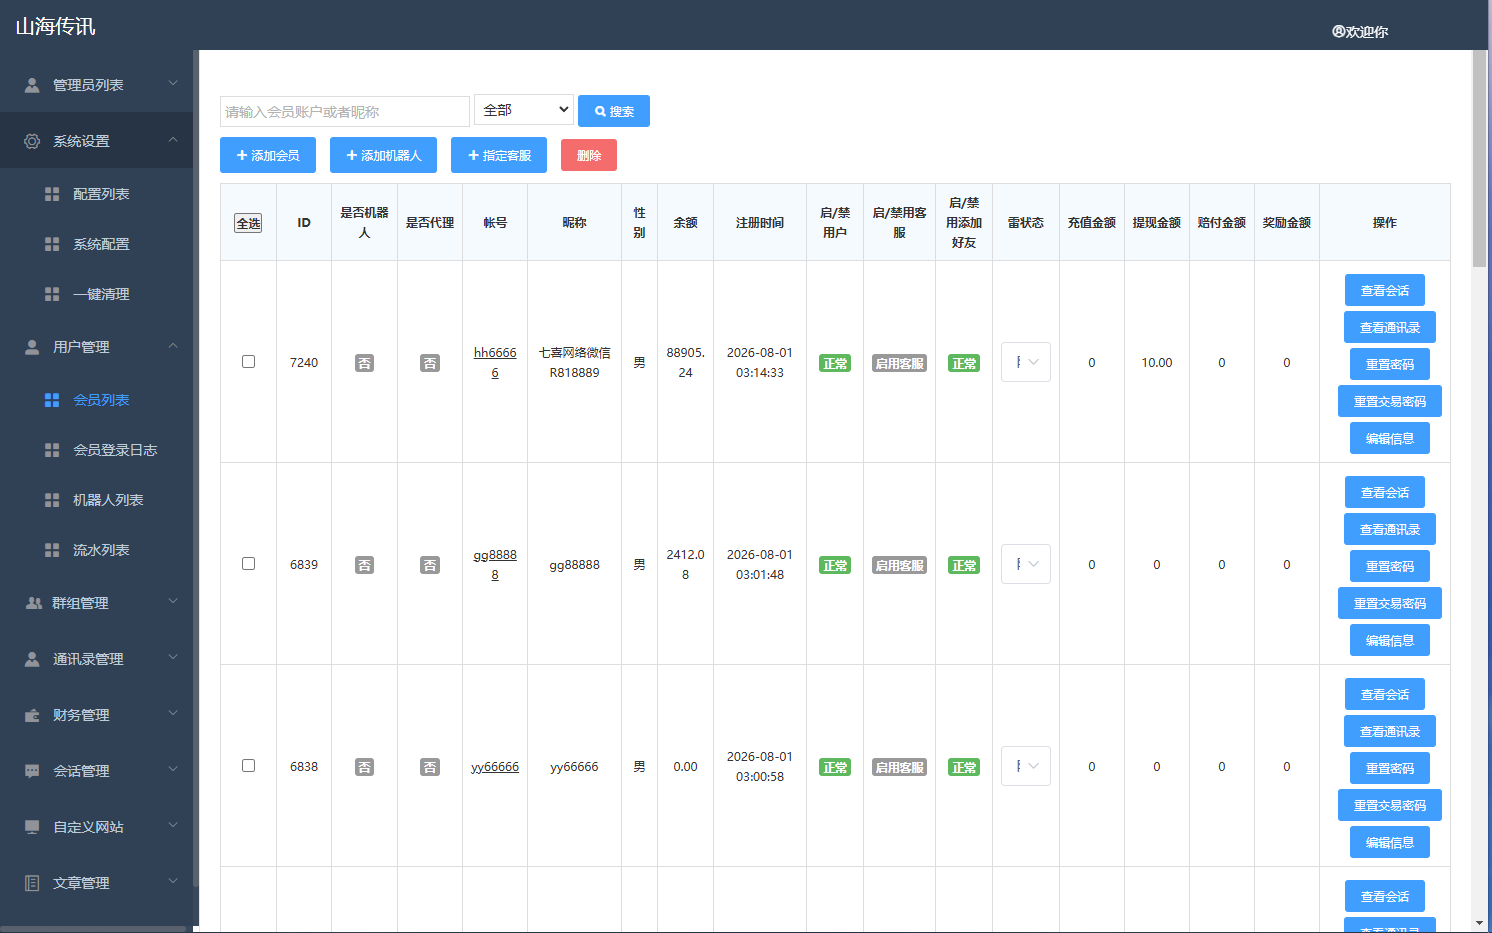1492x933 pixels.
Task: Click the 一键清理 grid icon
Action: pos(52,294)
